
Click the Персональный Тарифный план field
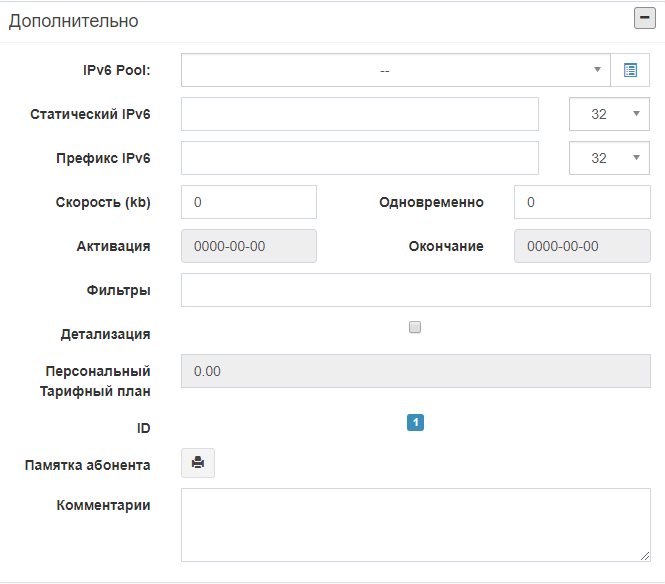coord(416,371)
